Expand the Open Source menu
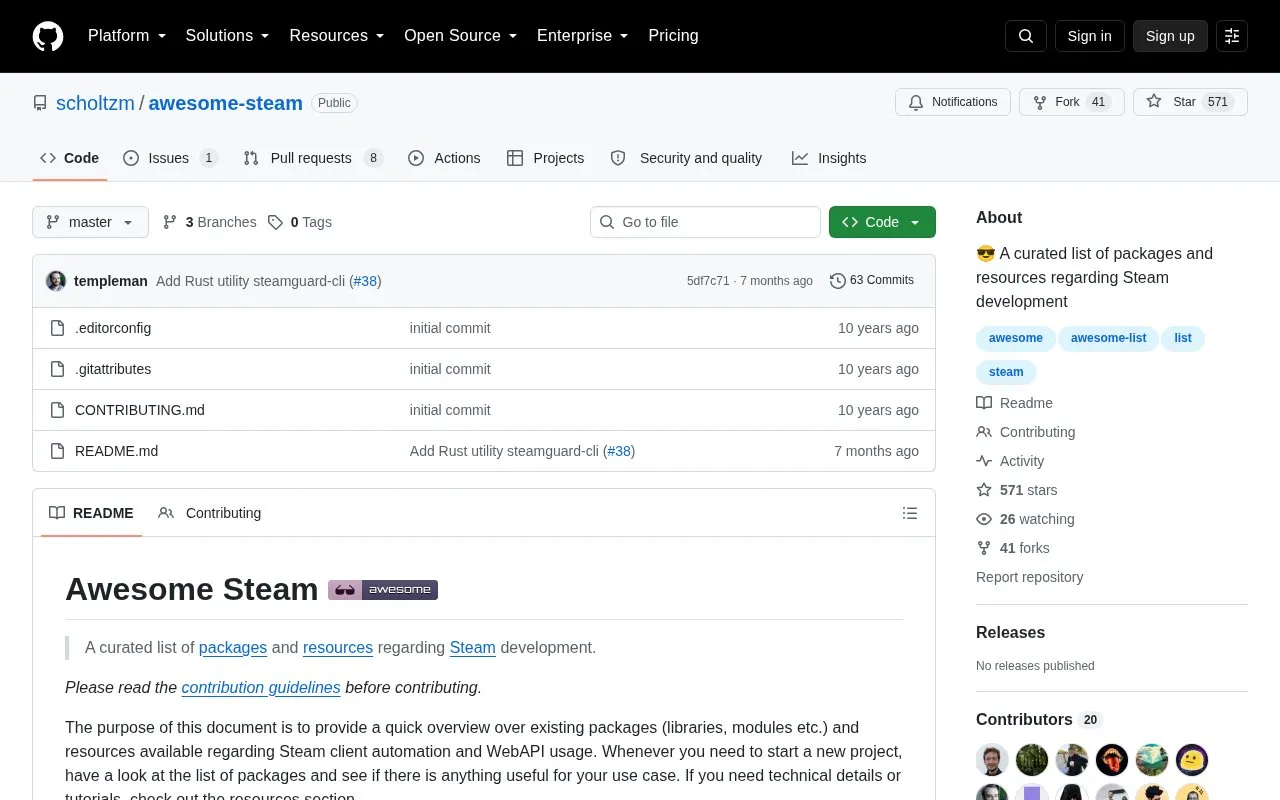 (x=461, y=36)
